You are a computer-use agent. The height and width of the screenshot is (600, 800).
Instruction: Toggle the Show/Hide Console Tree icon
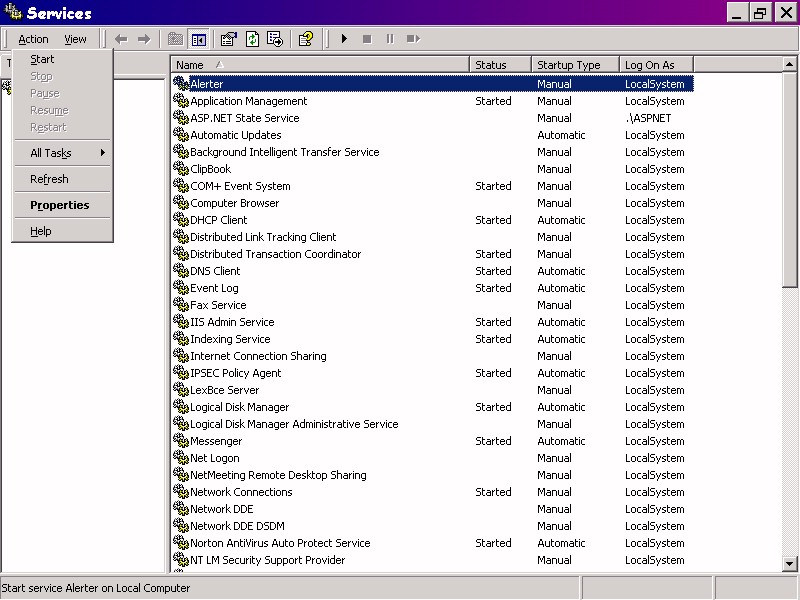point(199,39)
